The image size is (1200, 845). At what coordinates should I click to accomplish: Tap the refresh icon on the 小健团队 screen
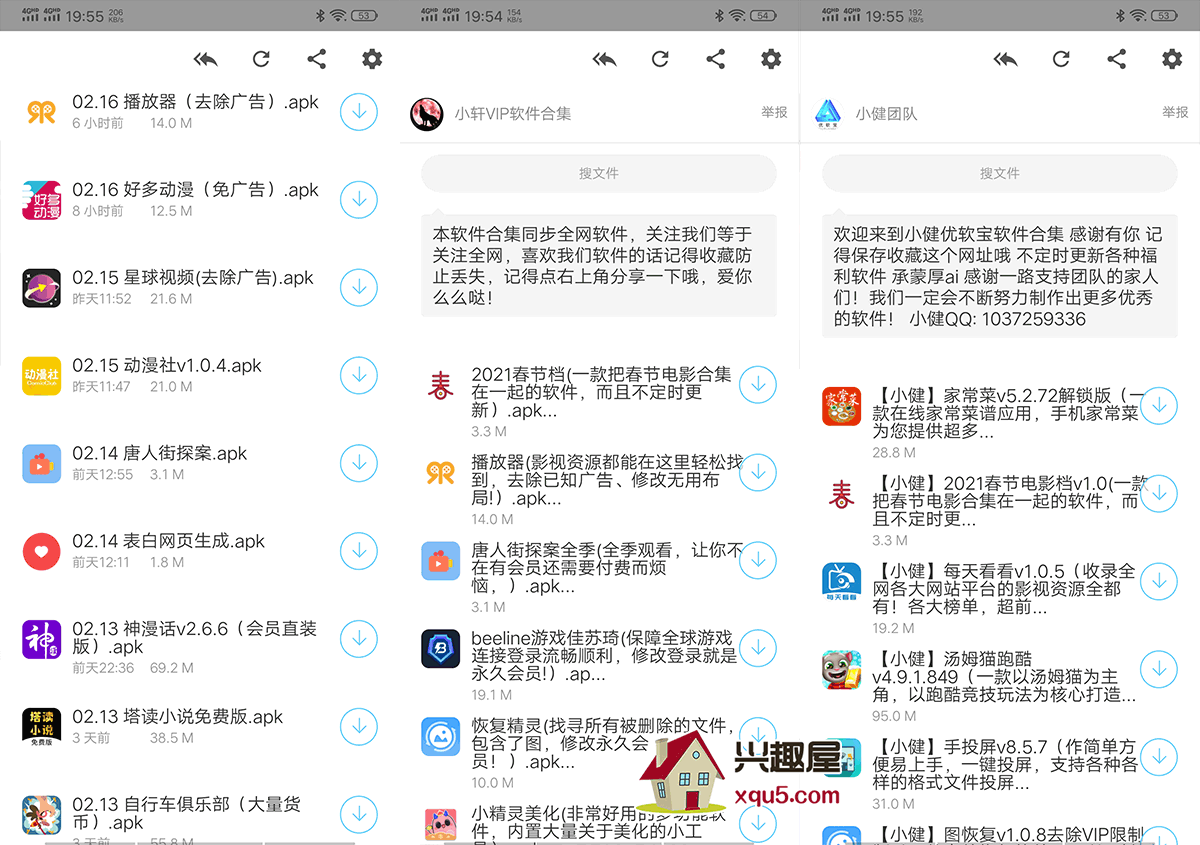[1061, 59]
